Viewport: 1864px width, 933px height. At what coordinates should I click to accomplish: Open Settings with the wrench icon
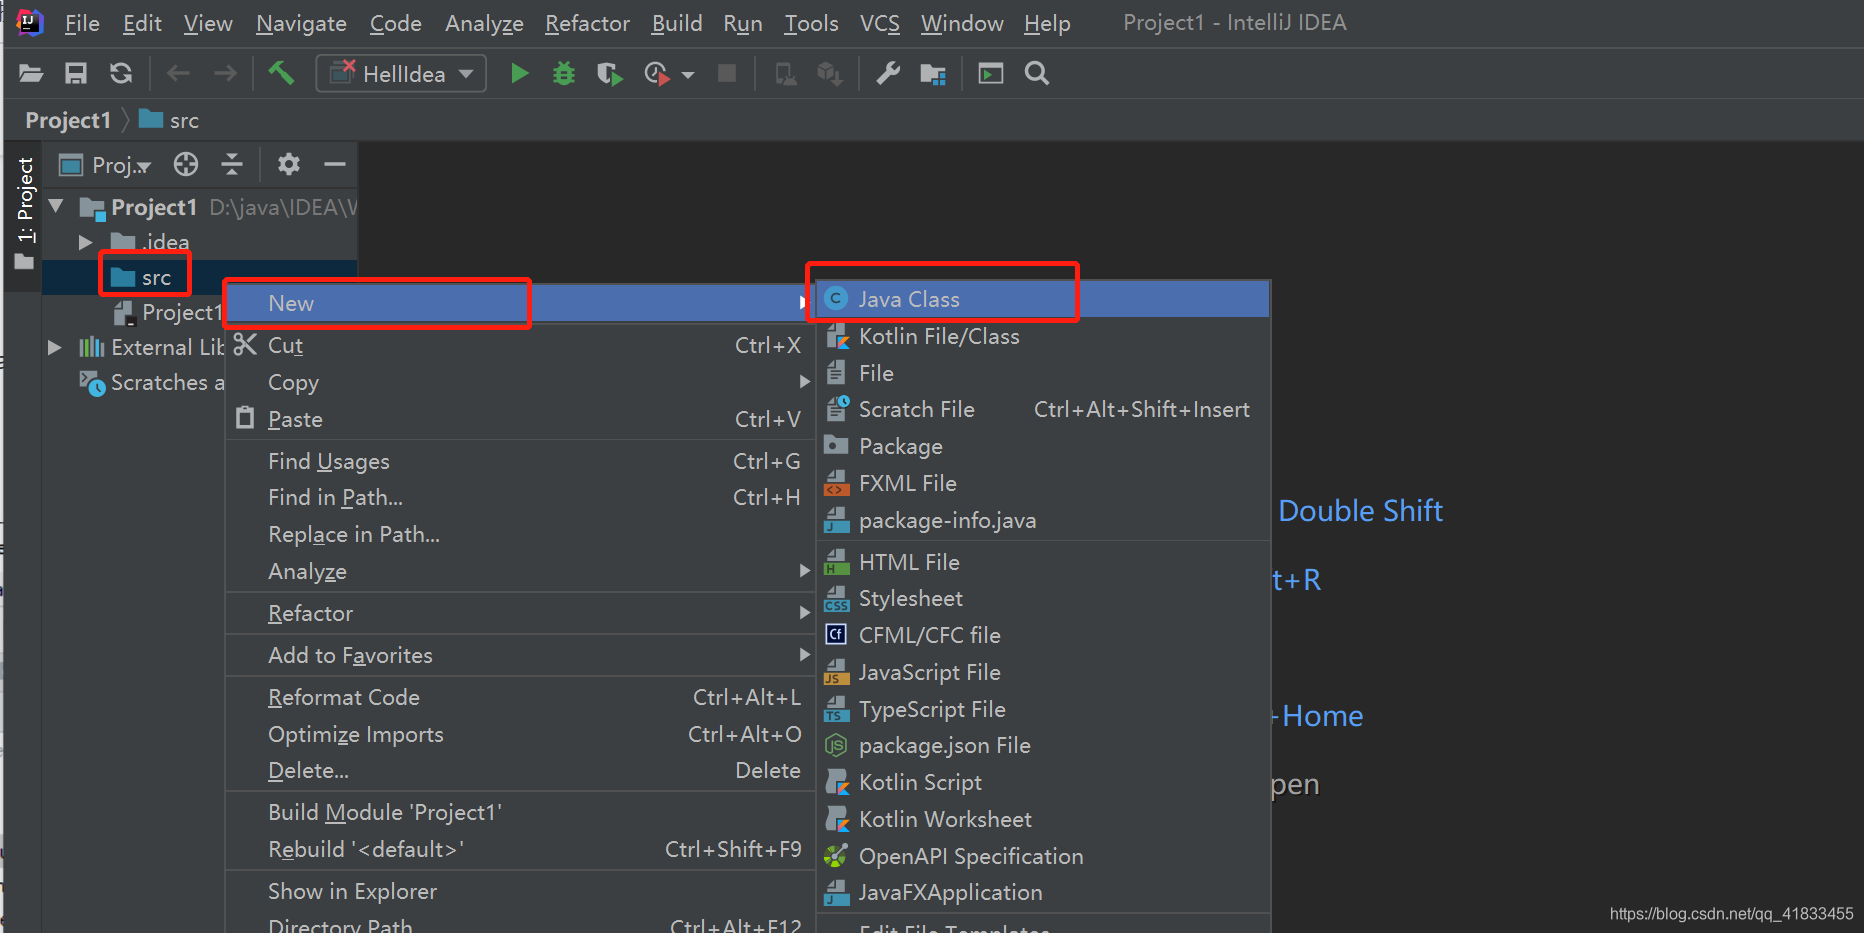coord(888,73)
